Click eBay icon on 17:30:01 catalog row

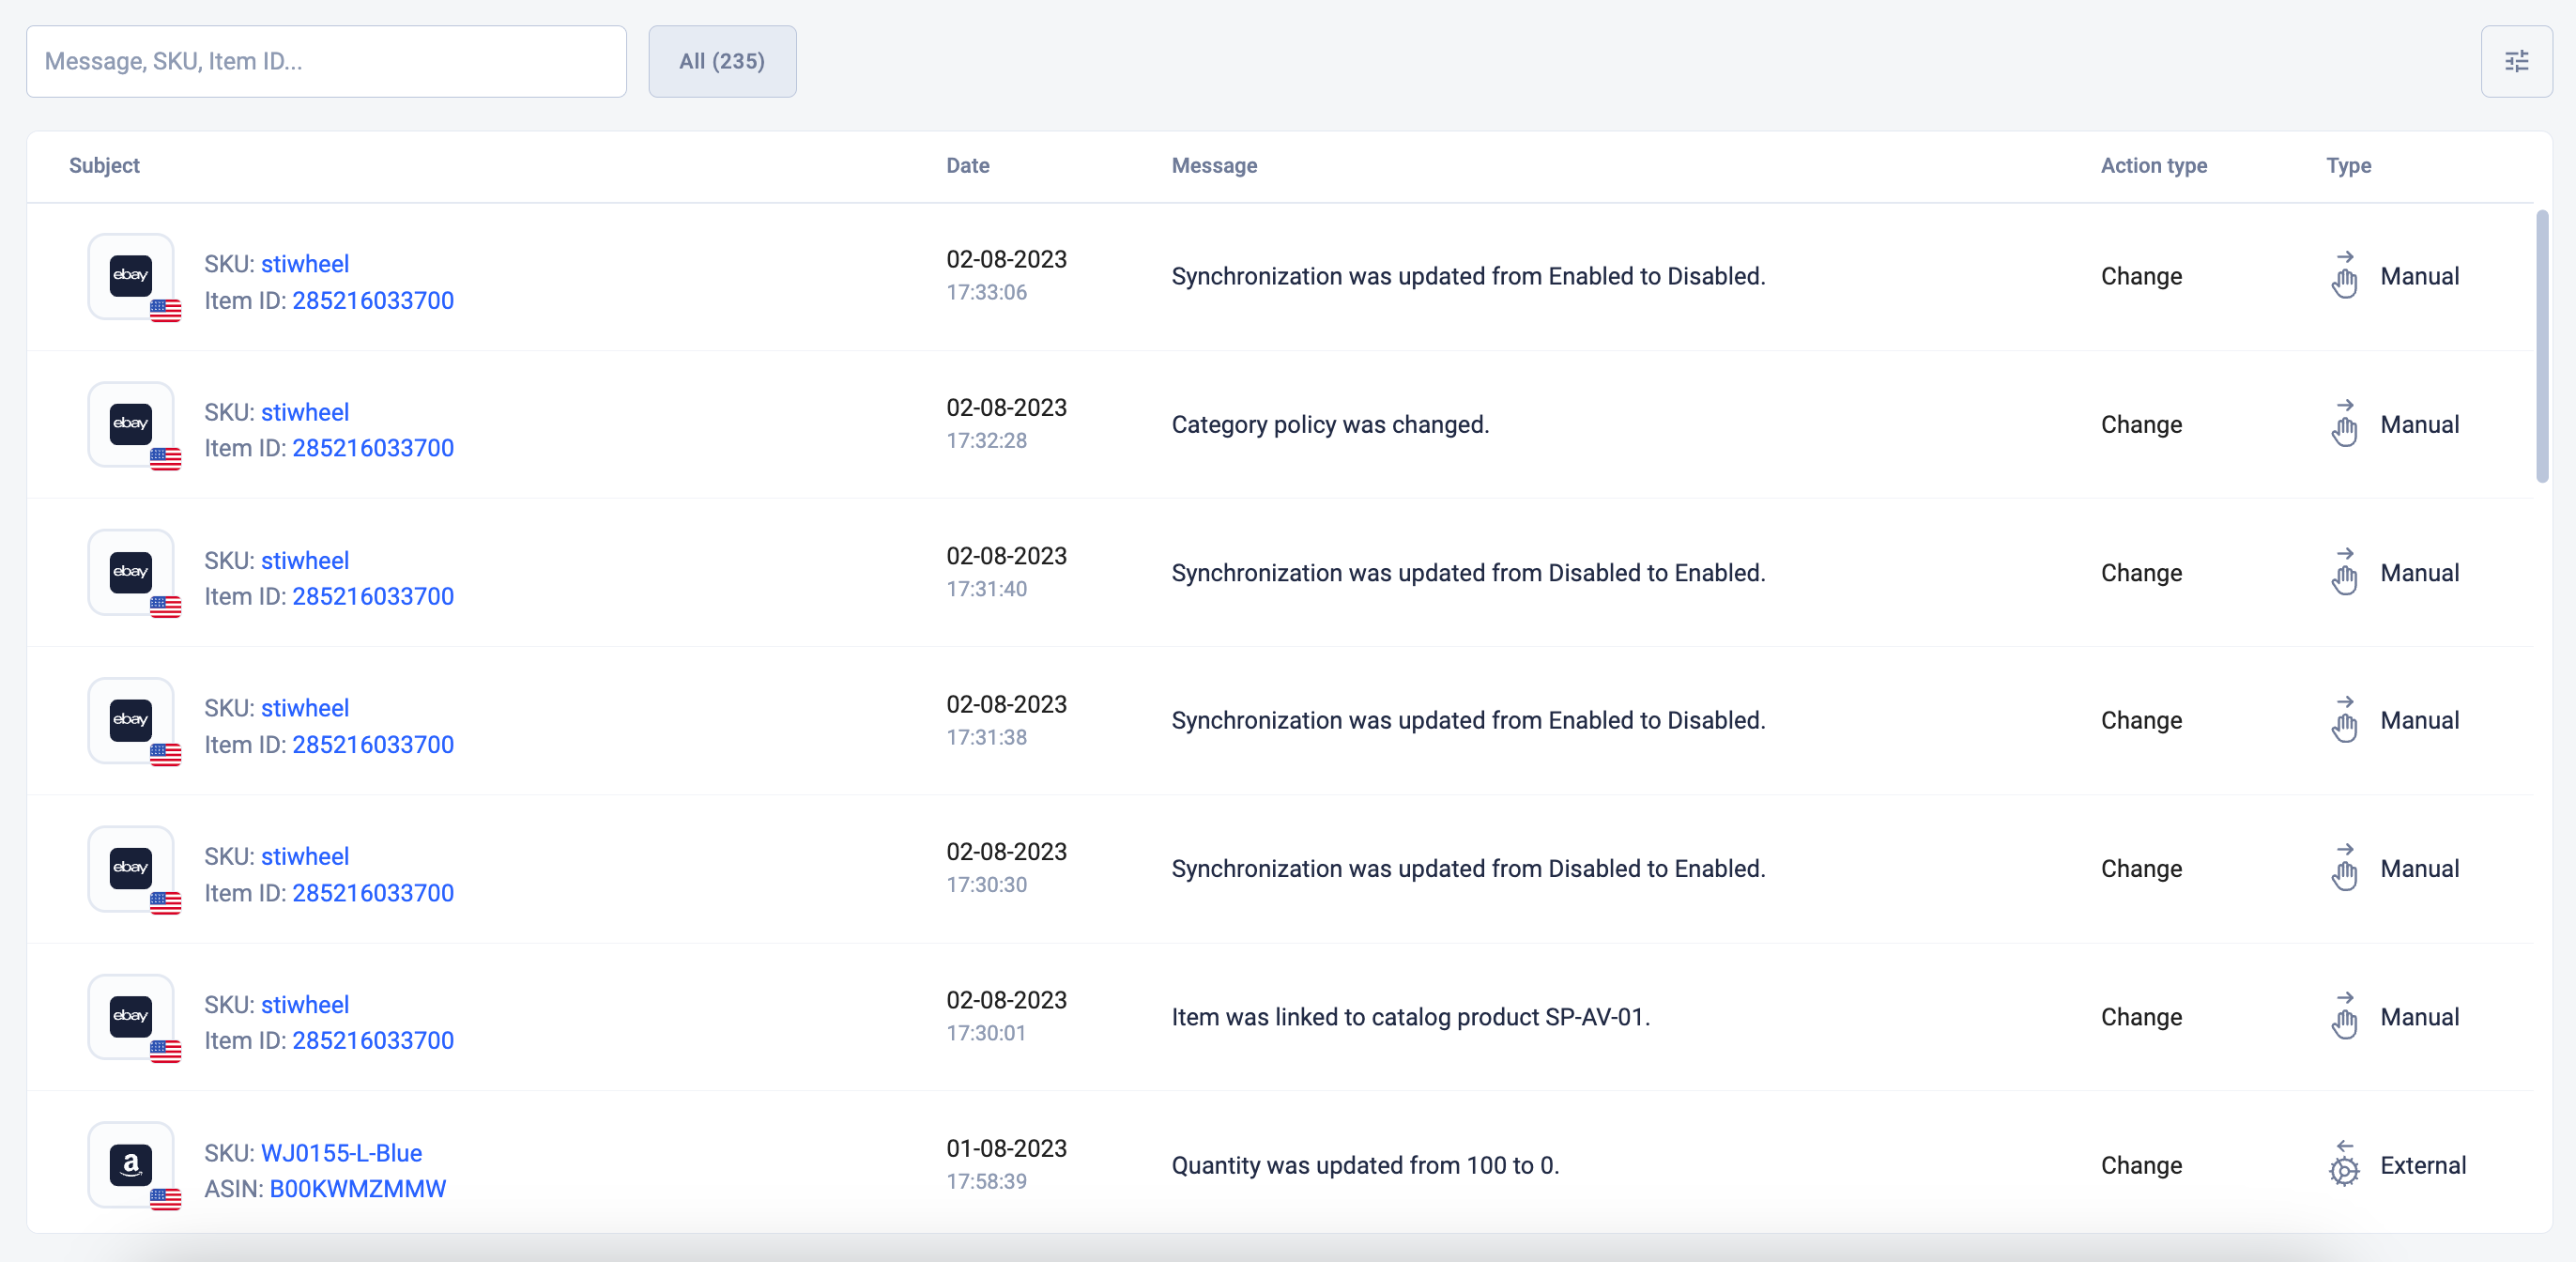click(x=131, y=1016)
